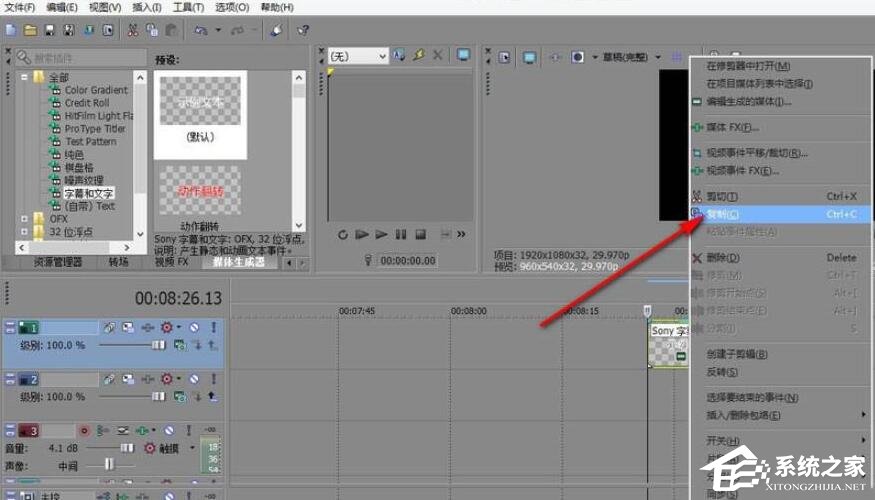
Task: Open the (无) trimmer media dropdown
Action: coord(382,56)
